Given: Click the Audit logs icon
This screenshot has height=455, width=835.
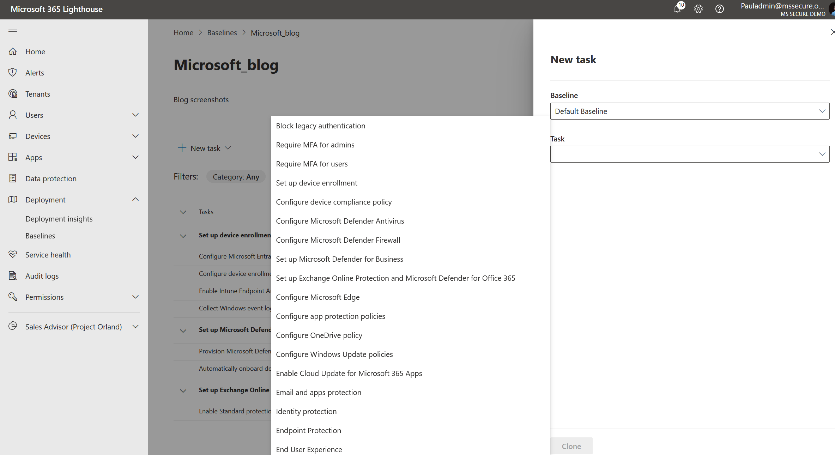Looking at the screenshot, I should pos(13,276).
